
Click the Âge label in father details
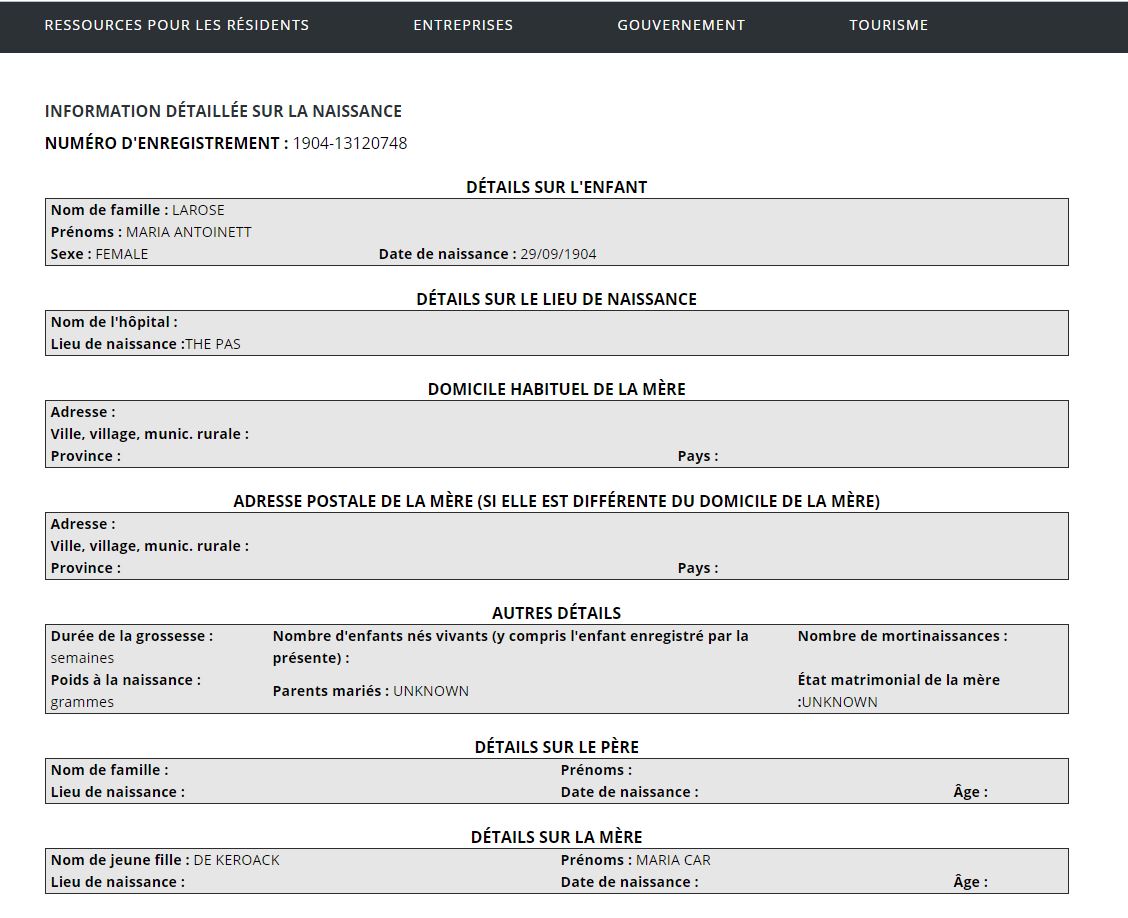click(x=970, y=792)
